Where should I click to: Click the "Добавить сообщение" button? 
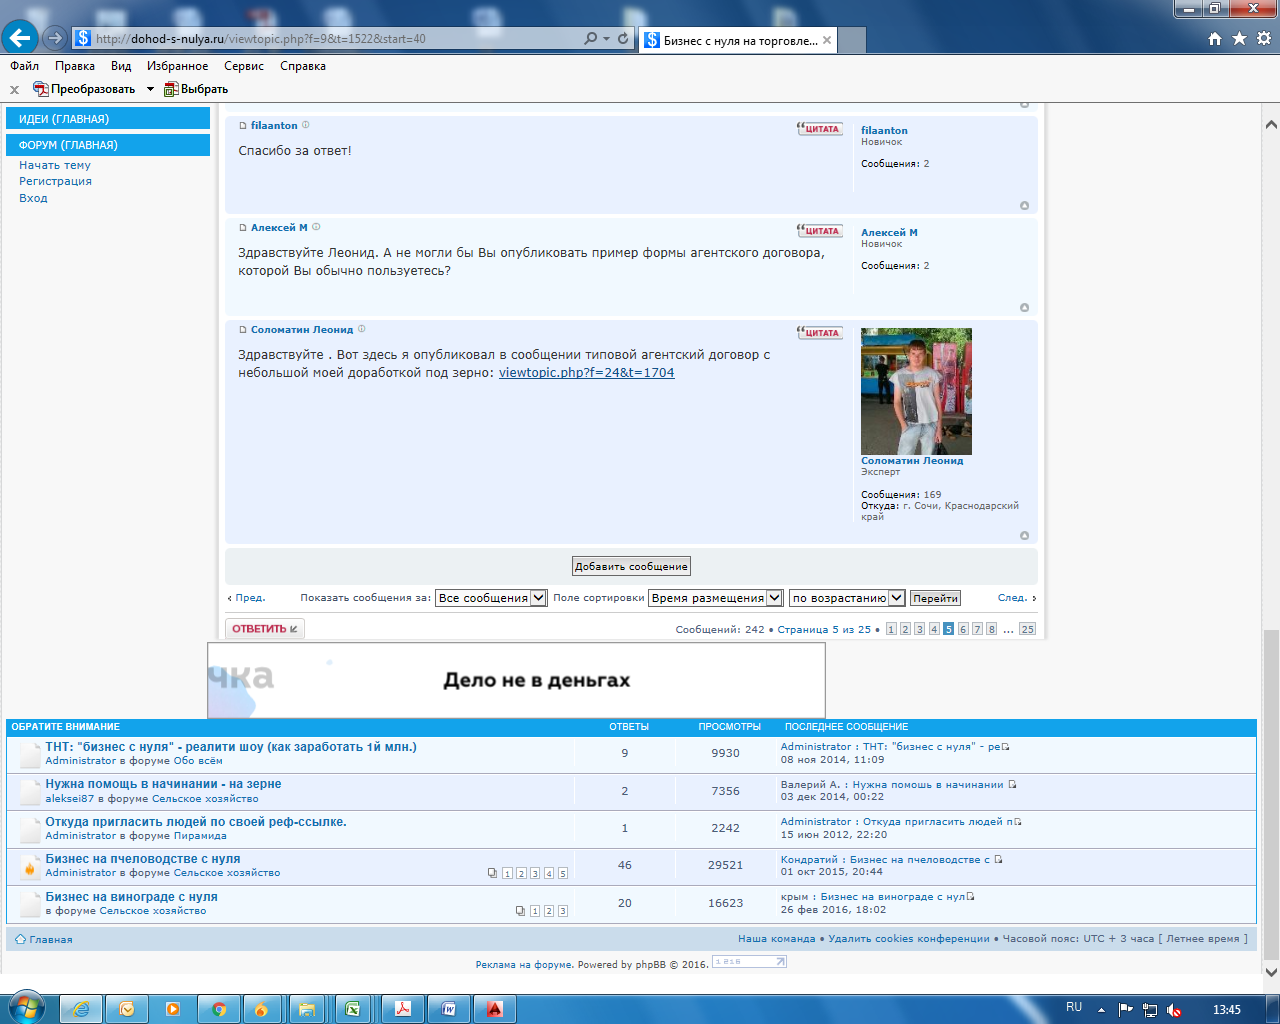coord(631,566)
